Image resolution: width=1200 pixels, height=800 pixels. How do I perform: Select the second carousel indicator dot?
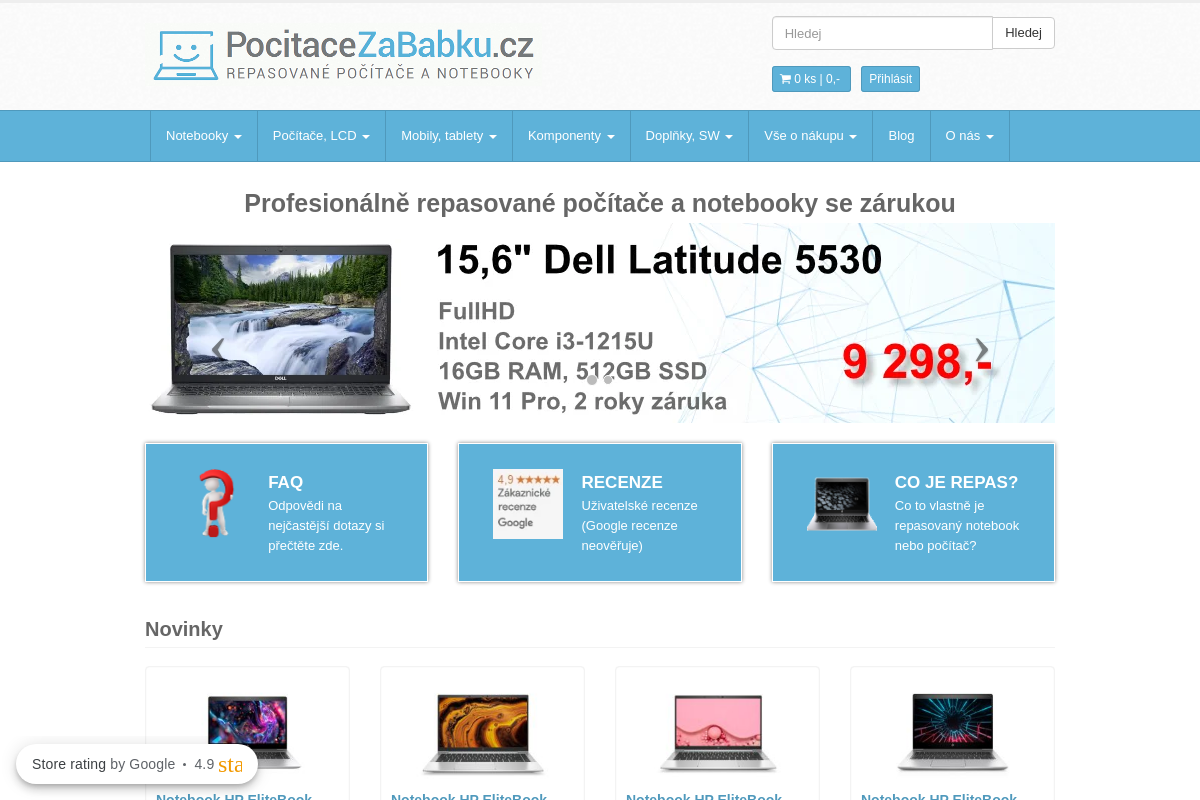608,380
